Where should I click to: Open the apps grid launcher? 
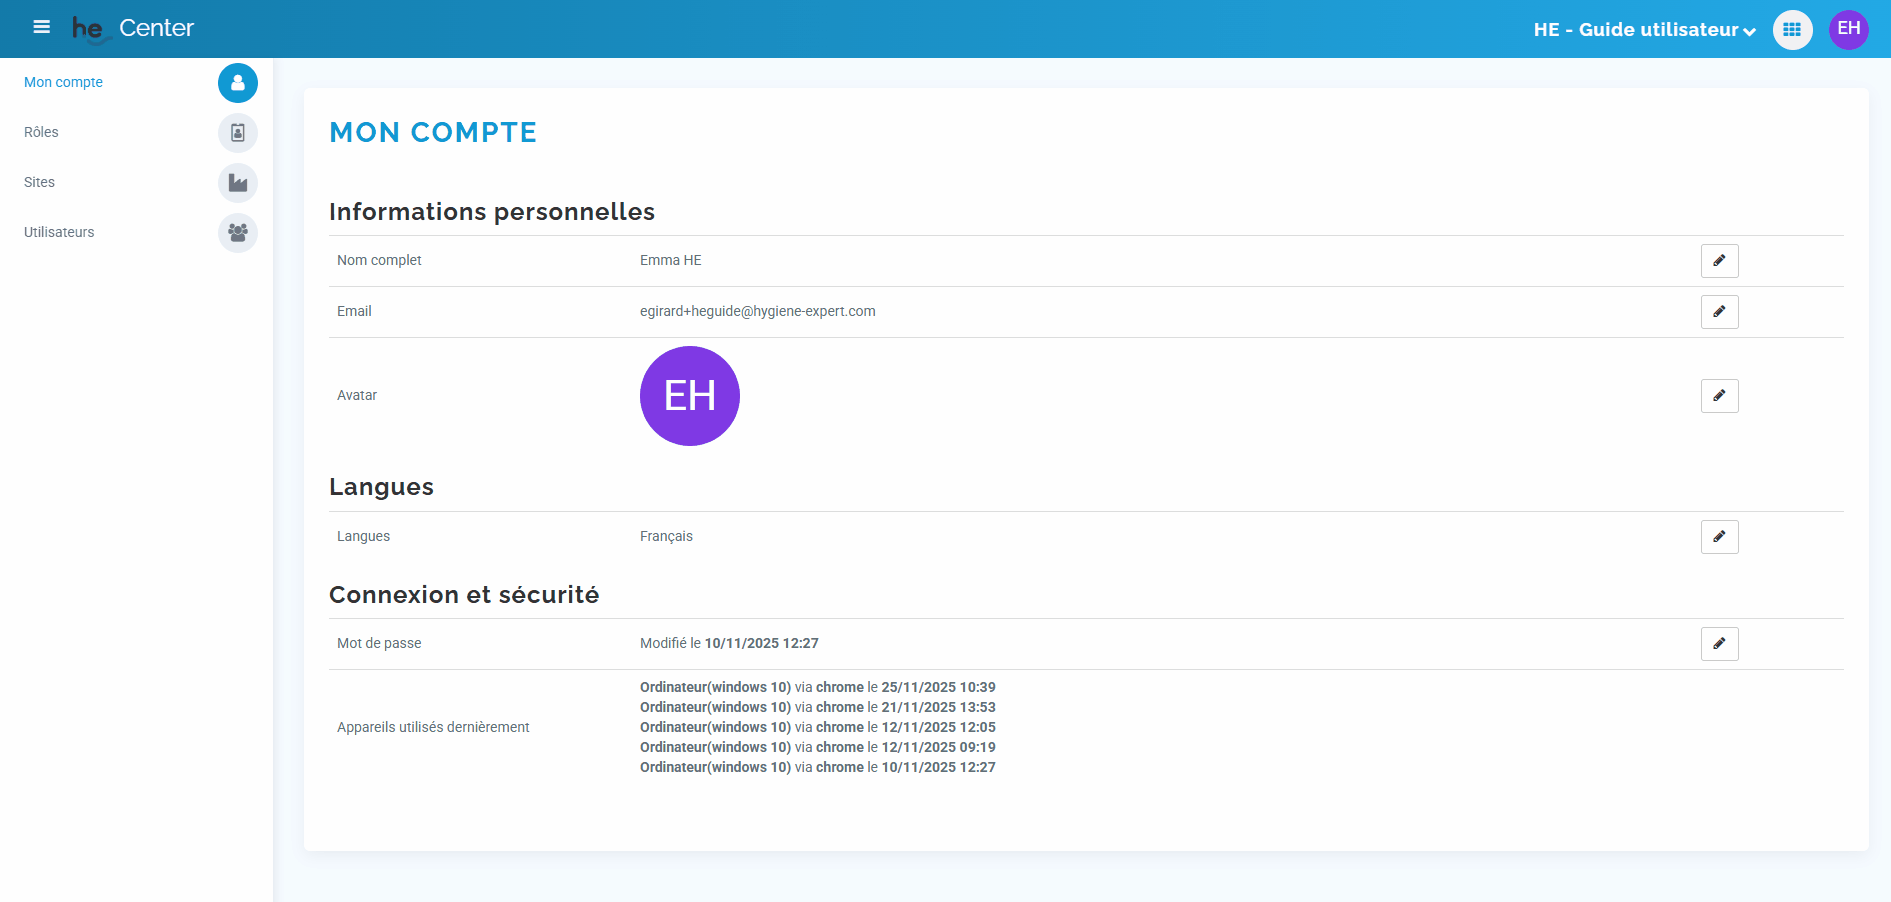[1792, 29]
